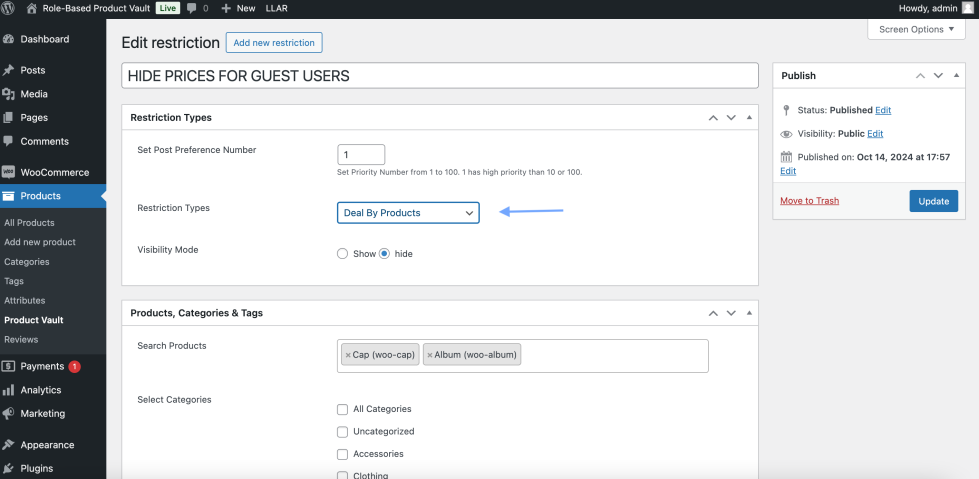The image size is (979, 479).
Task: Remove Cap (woo-cap) product tag
Action: (x=348, y=355)
